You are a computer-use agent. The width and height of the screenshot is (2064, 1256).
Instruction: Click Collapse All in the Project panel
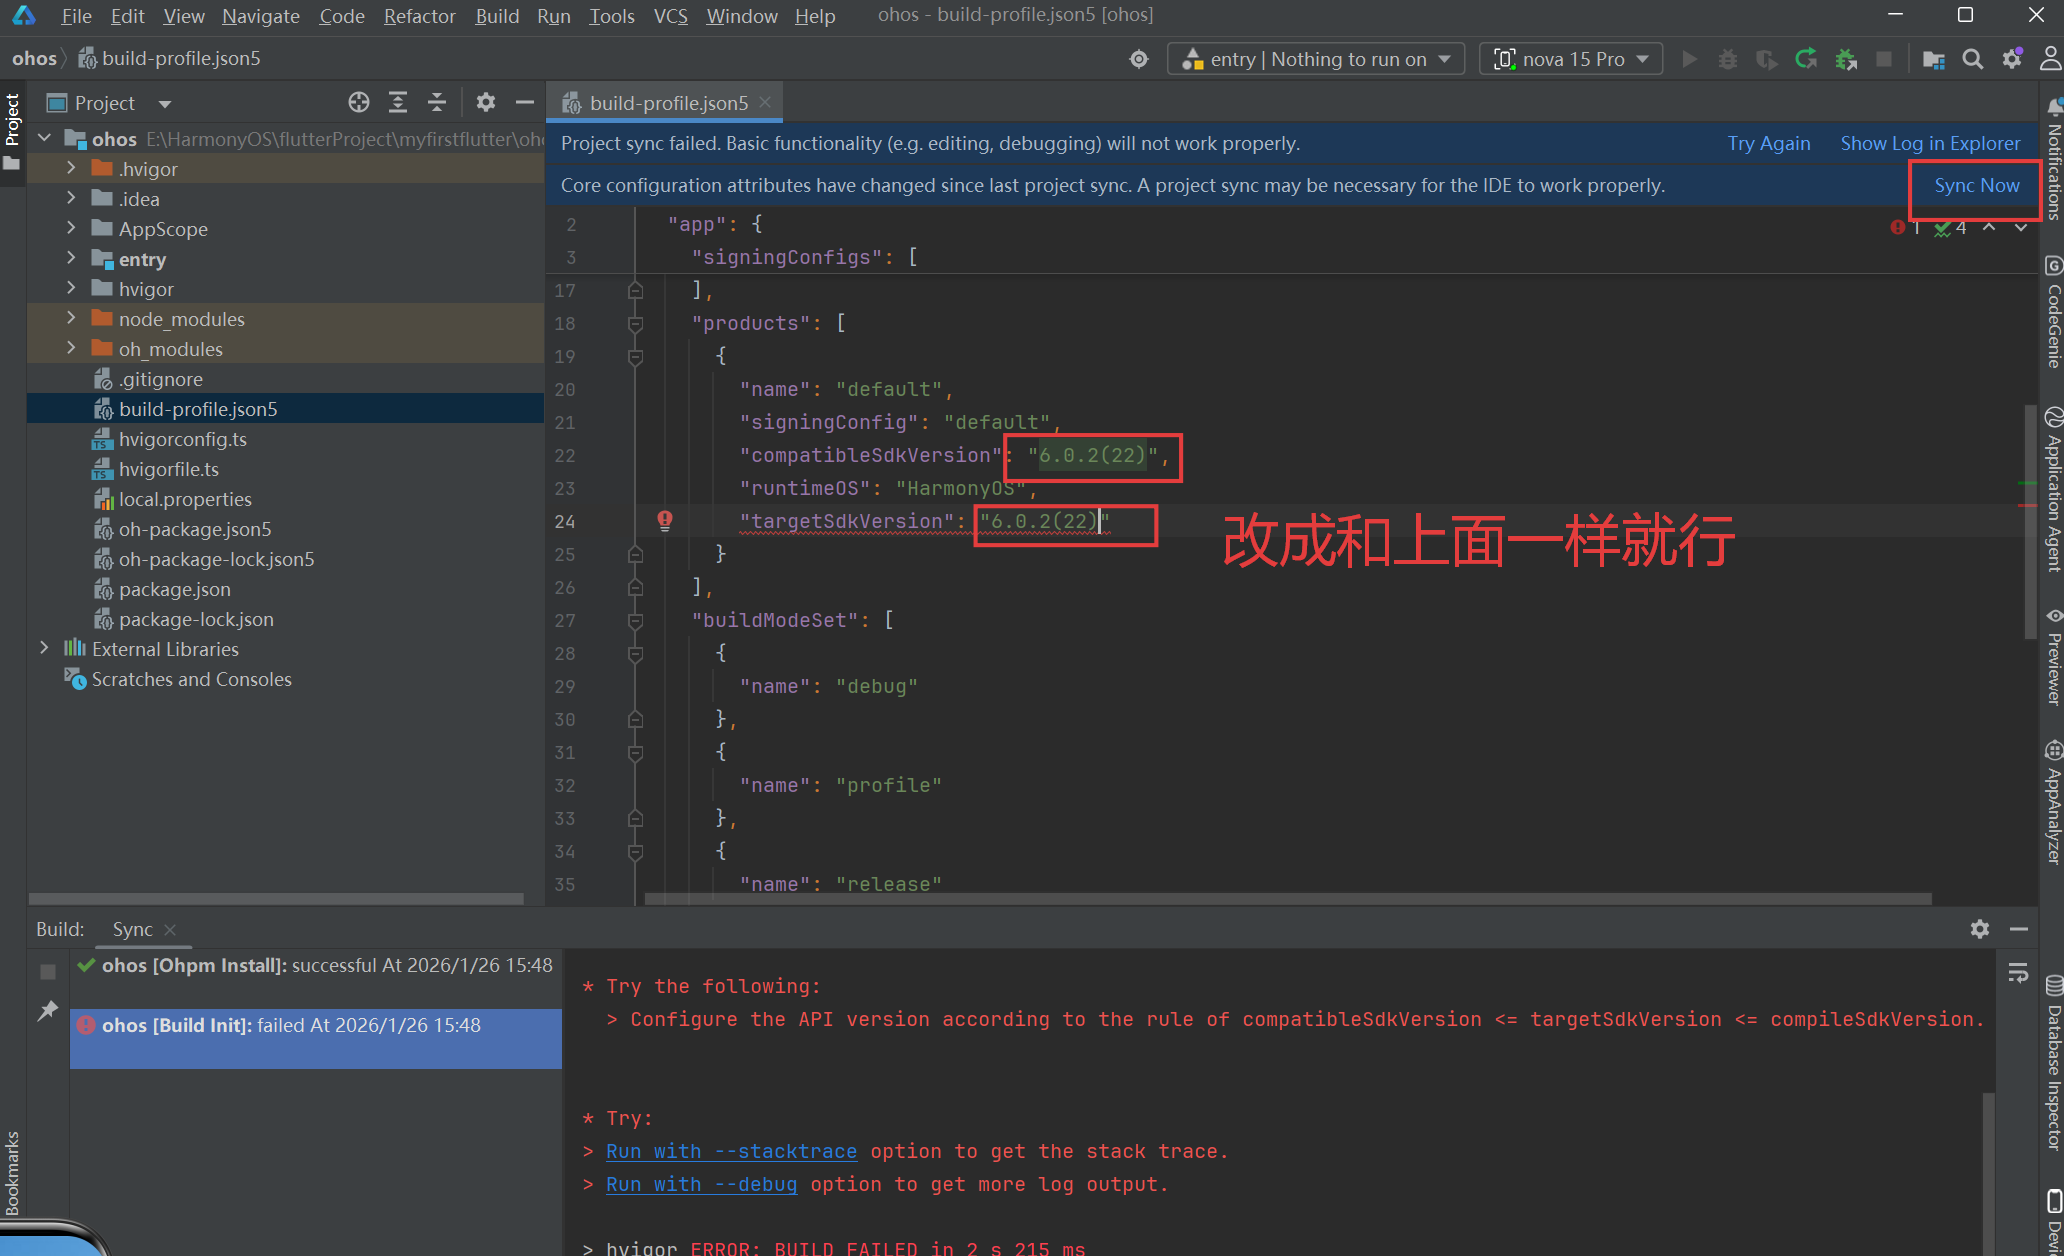tap(437, 103)
